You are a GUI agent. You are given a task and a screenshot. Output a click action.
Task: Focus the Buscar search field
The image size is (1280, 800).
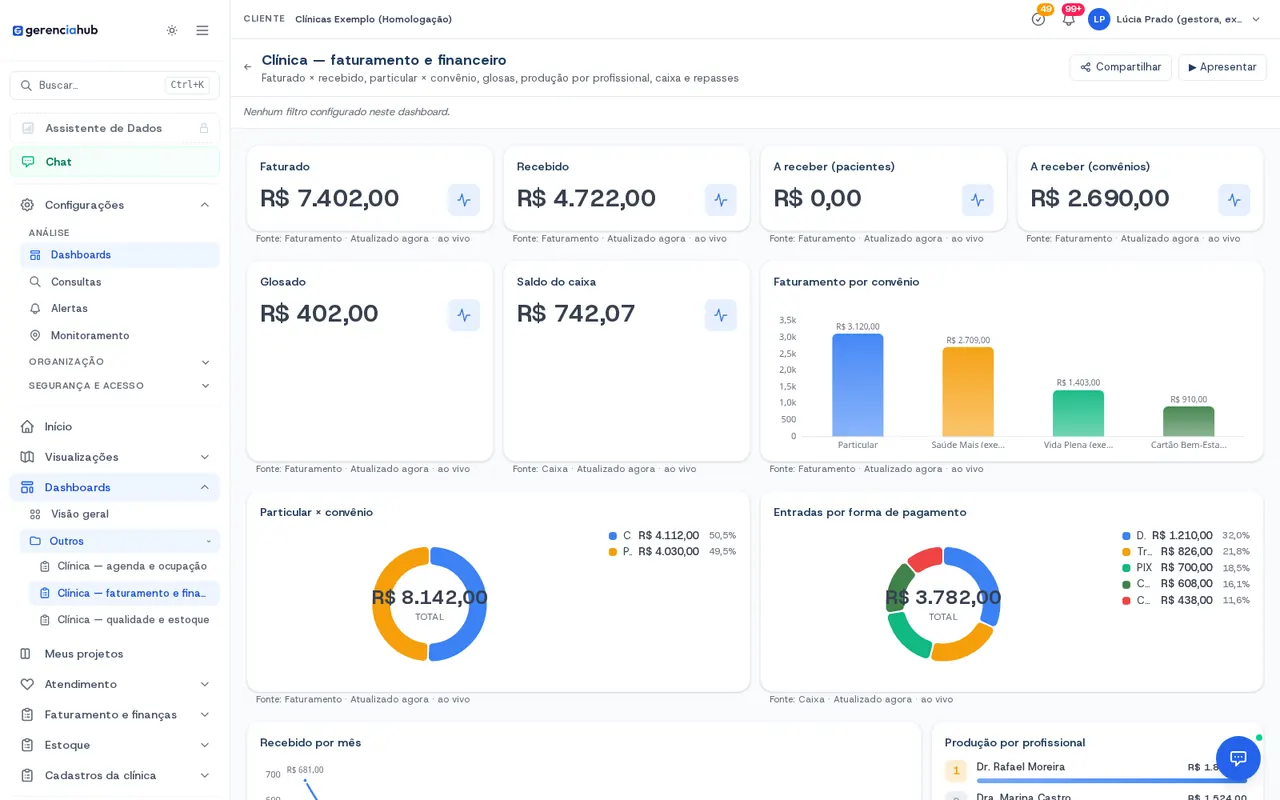coord(115,85)
